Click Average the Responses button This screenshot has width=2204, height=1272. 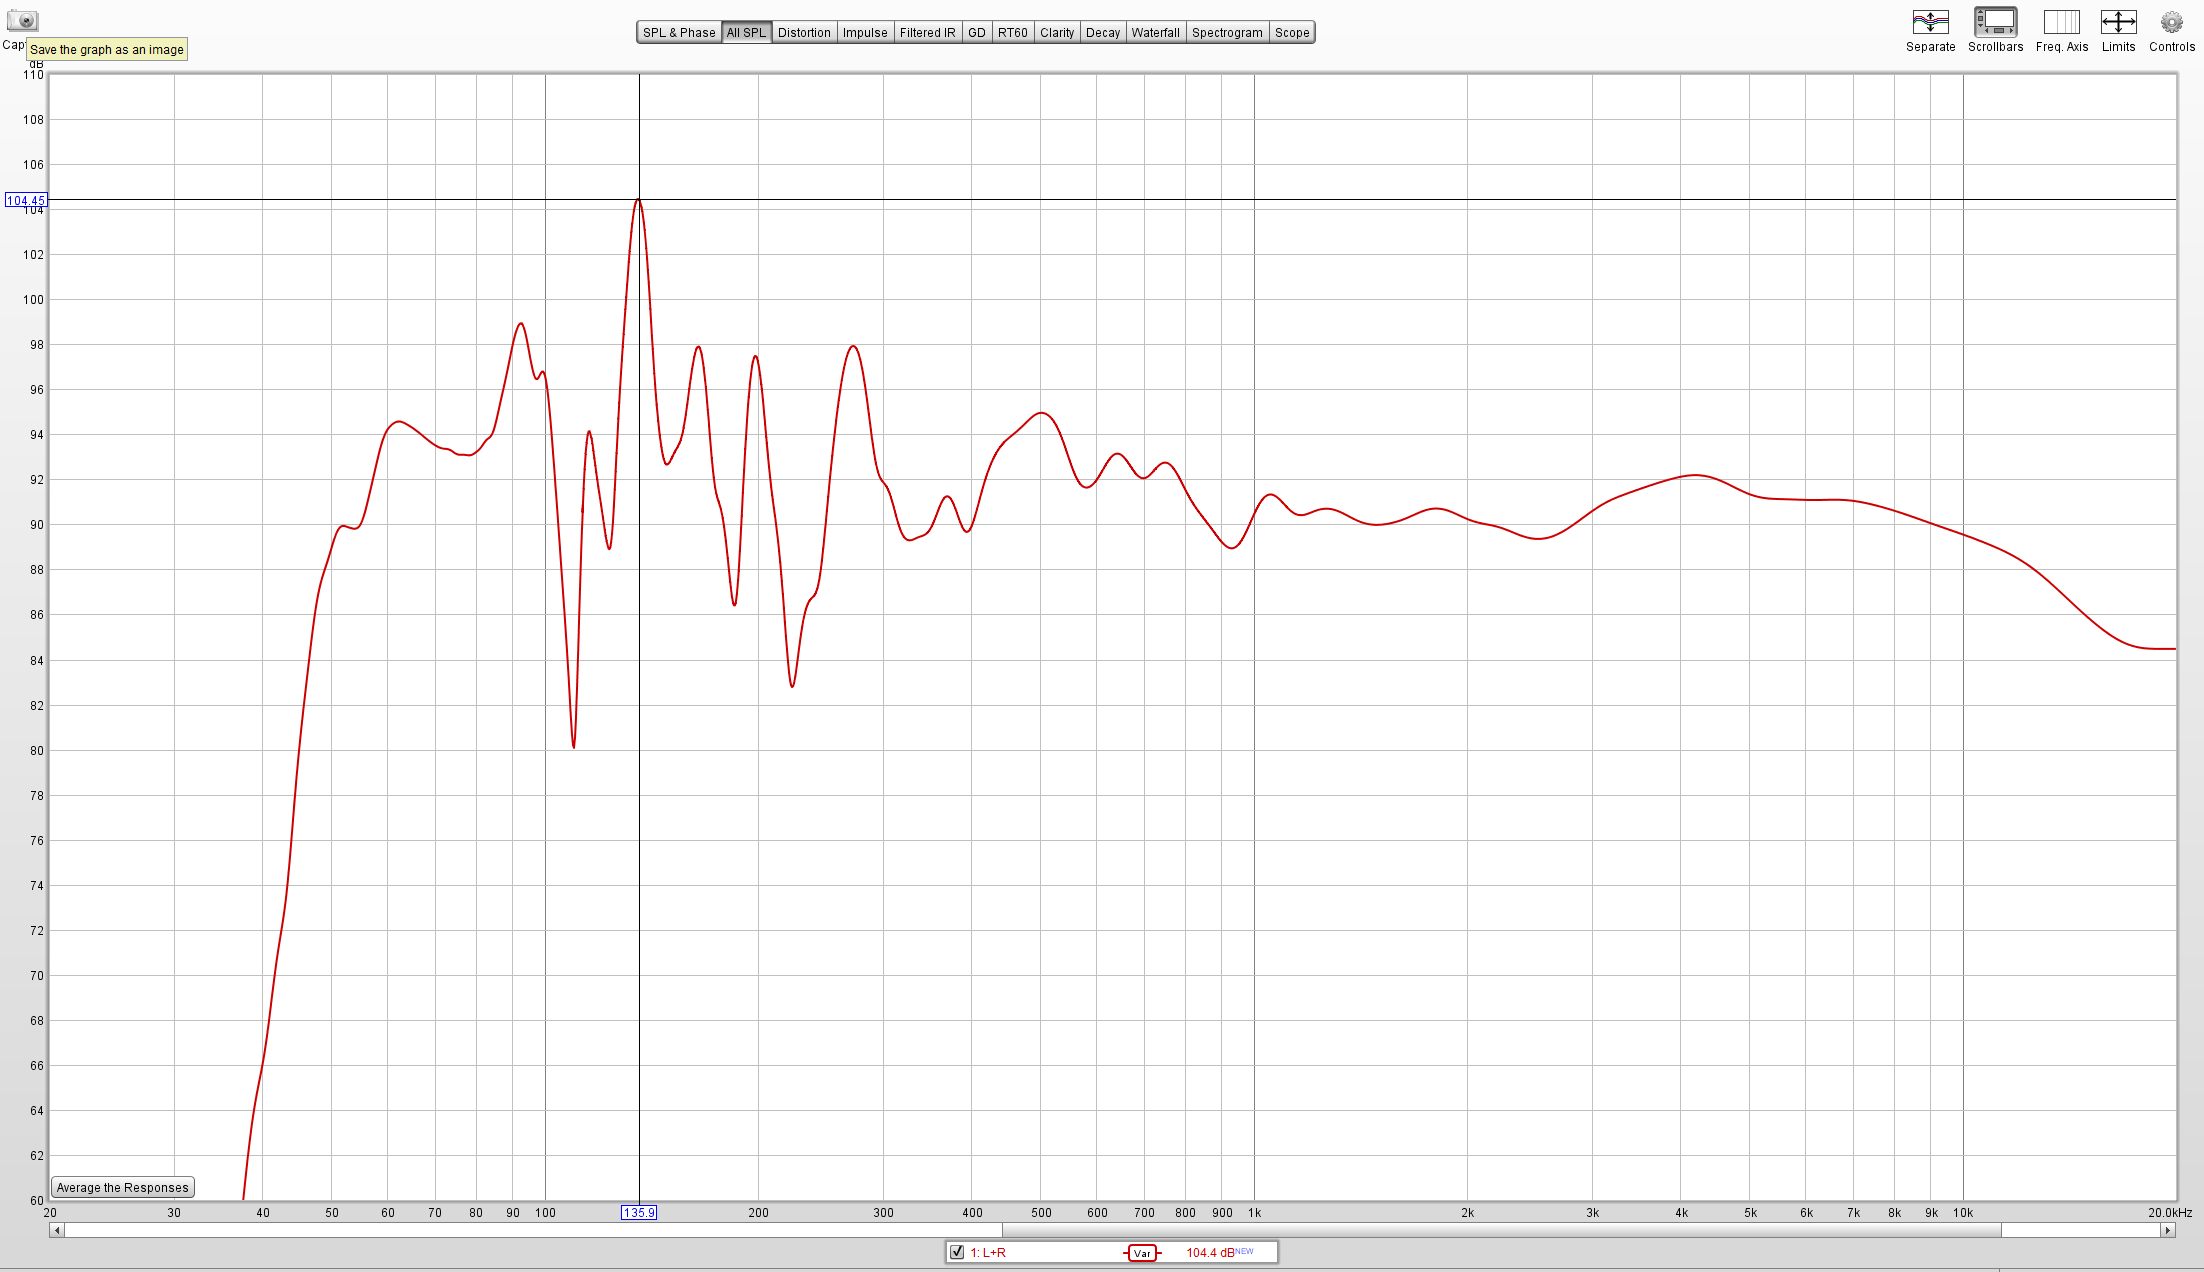coord(122,1187)
